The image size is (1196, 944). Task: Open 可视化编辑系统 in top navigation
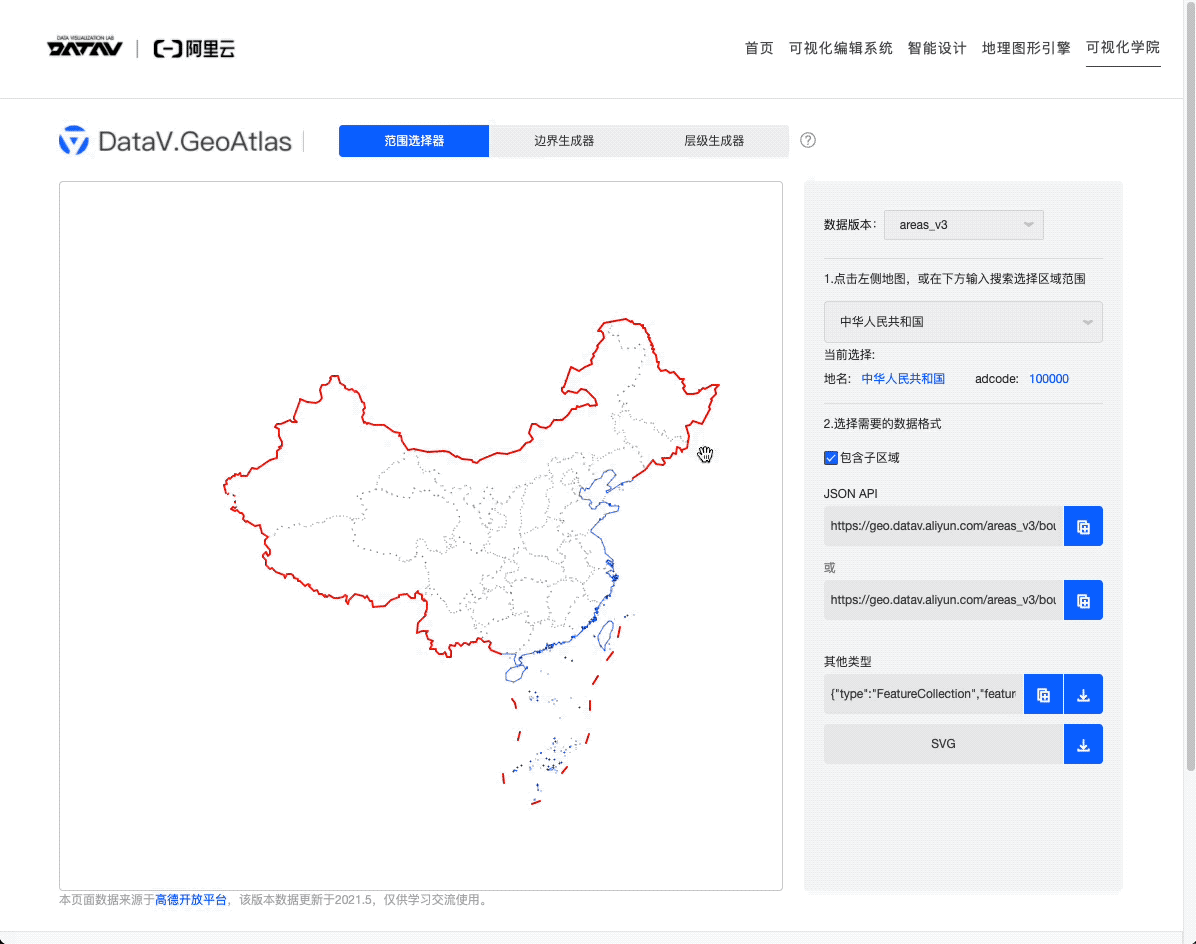click(x=841, y=48)
